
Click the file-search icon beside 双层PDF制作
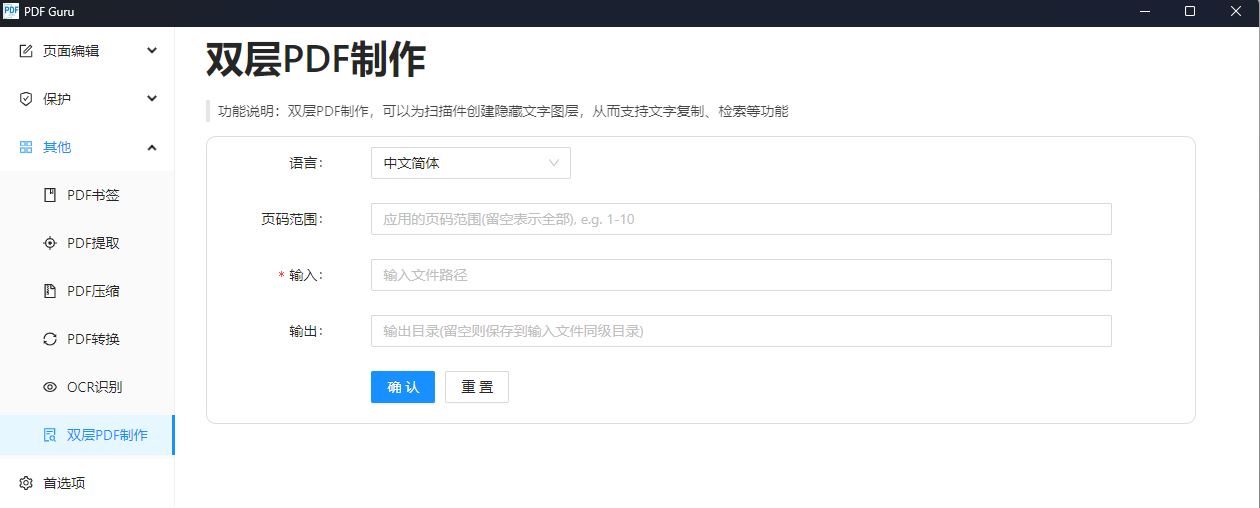(50, 435)
